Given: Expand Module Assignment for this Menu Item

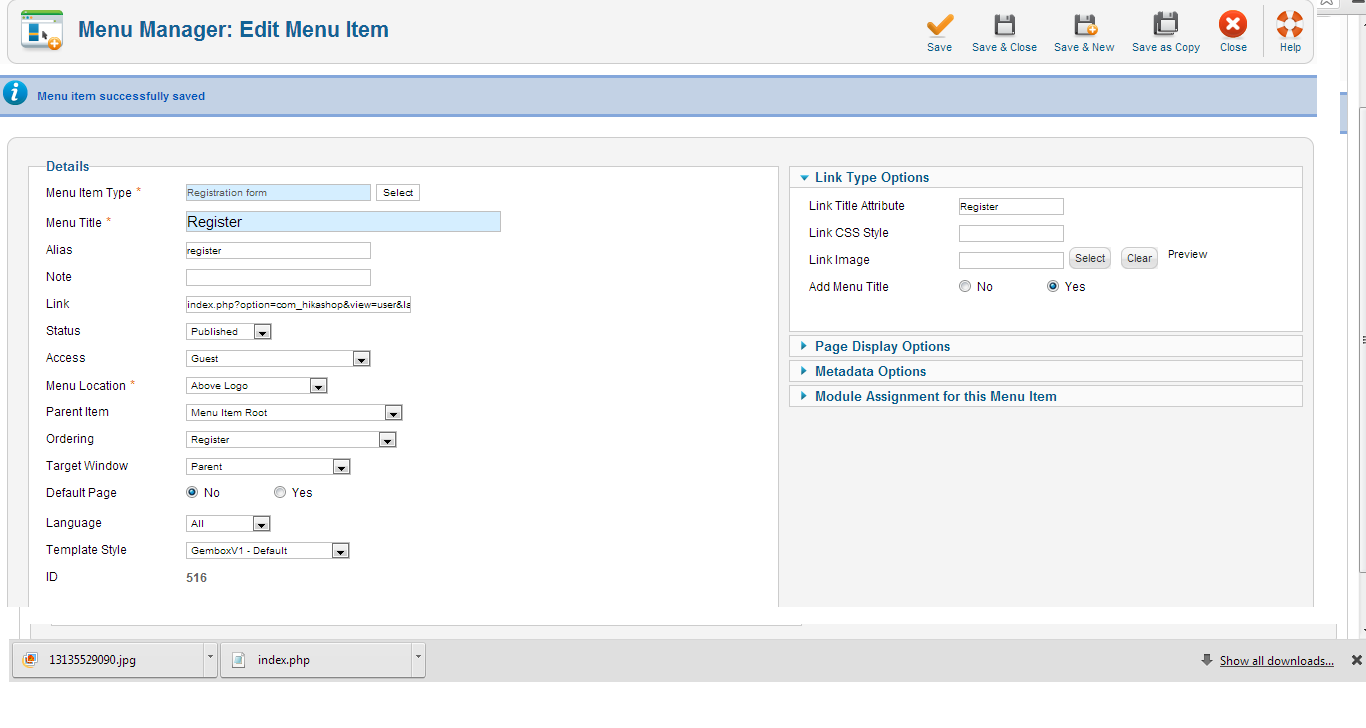Looking at the screenshot, I should [x=1046, y=396].
